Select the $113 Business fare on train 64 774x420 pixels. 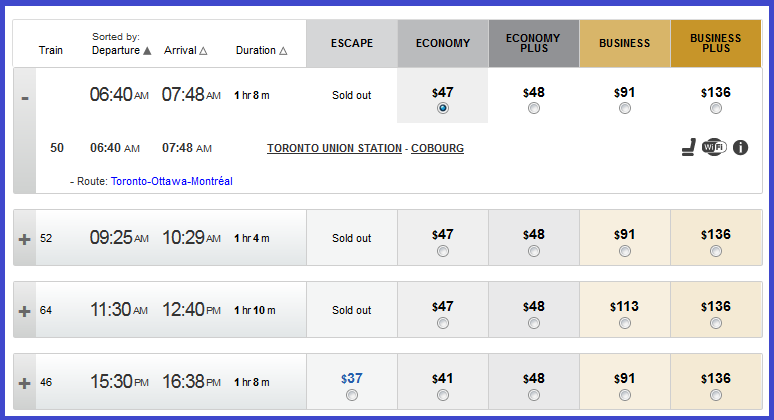(x=625, y=323)
